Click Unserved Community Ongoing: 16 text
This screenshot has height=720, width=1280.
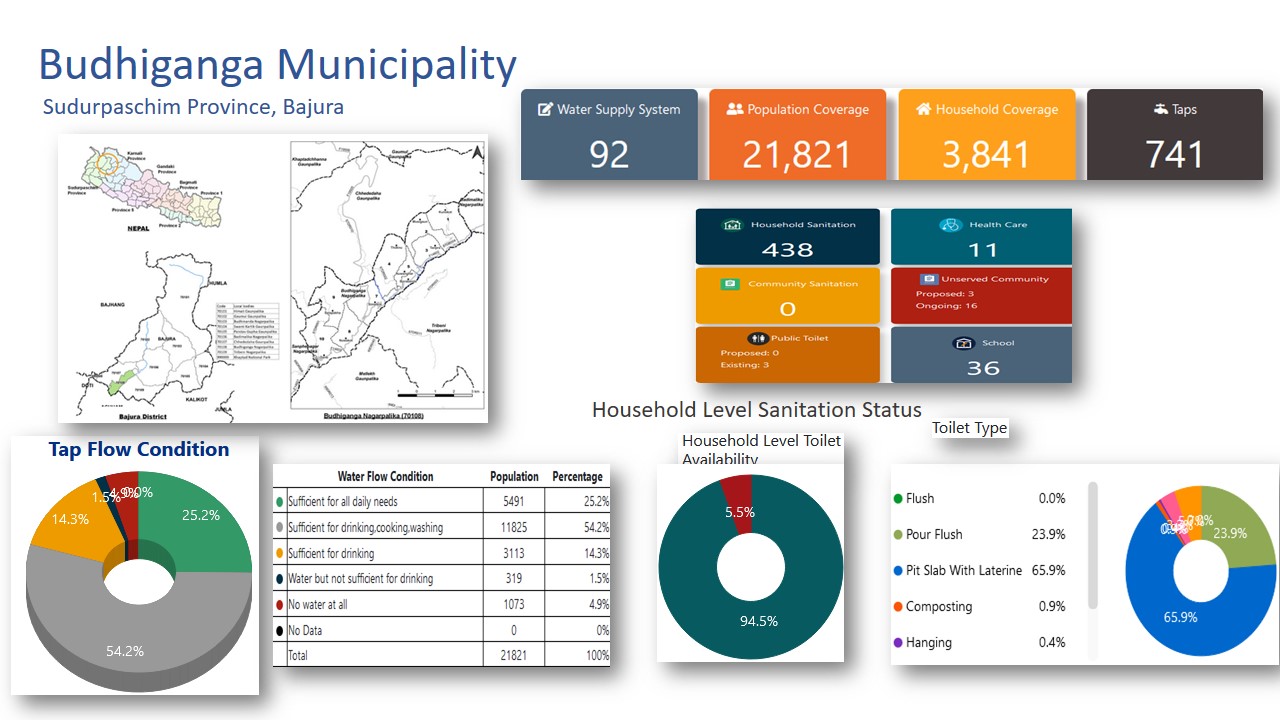click(x=945, y=306)
